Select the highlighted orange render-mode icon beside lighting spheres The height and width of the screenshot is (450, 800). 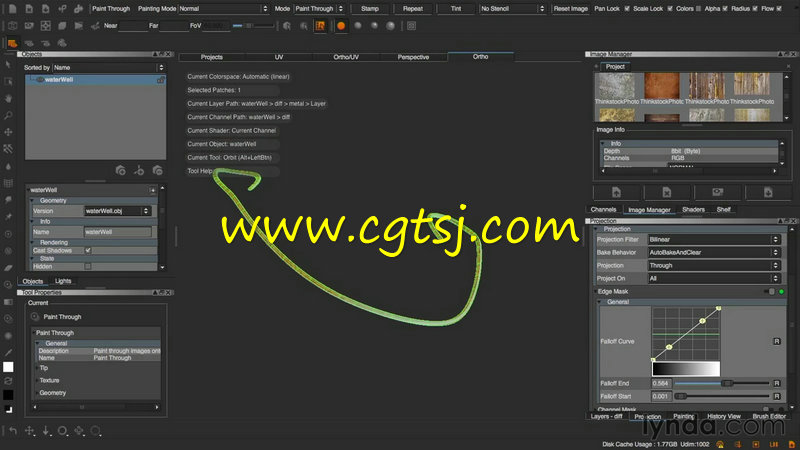320,26
